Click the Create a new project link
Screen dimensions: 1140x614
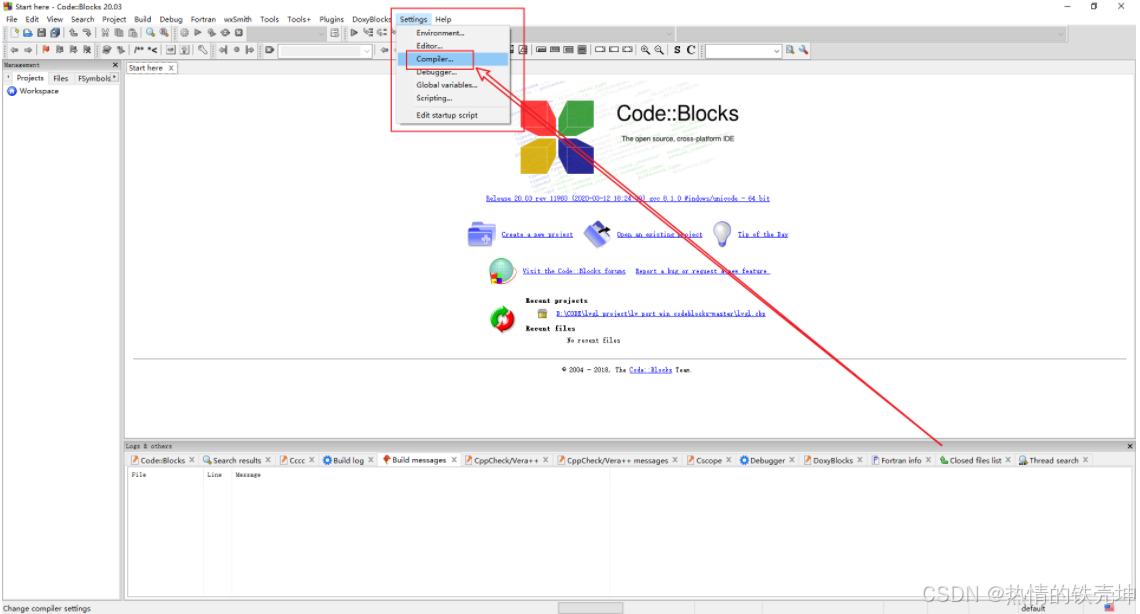coord(539,234)
